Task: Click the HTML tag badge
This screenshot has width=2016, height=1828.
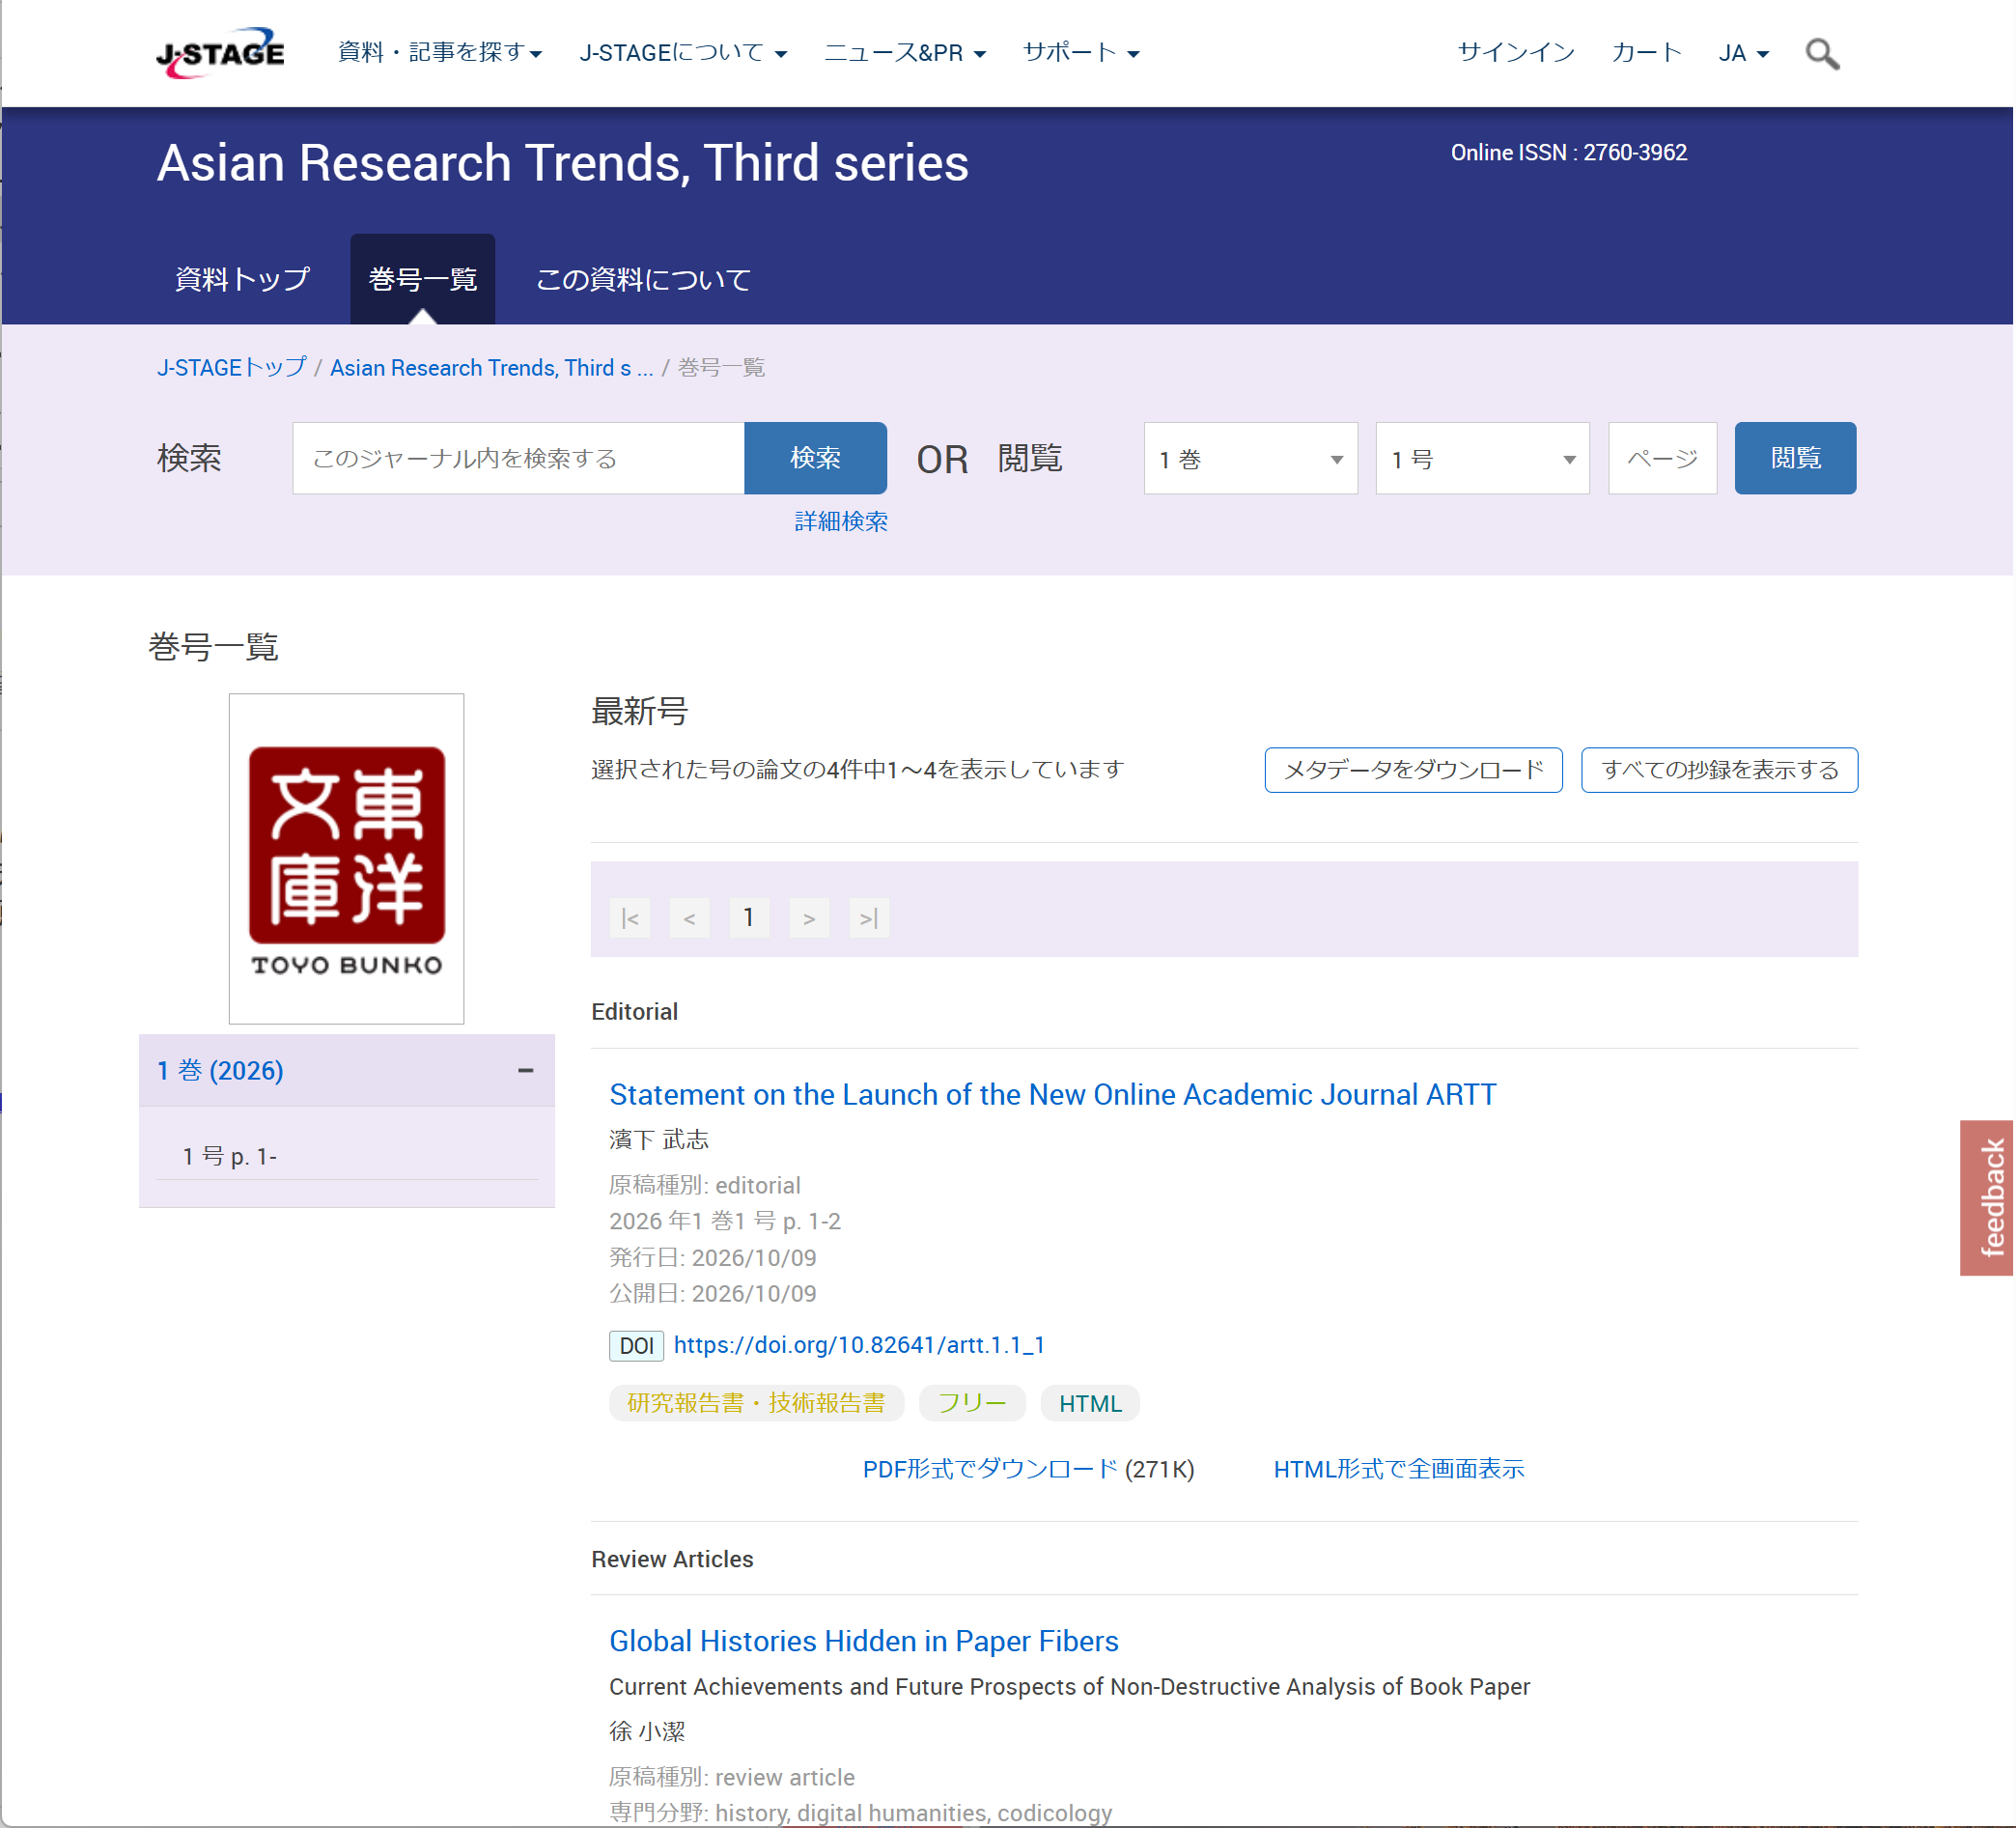Action: (1090, 1403)
